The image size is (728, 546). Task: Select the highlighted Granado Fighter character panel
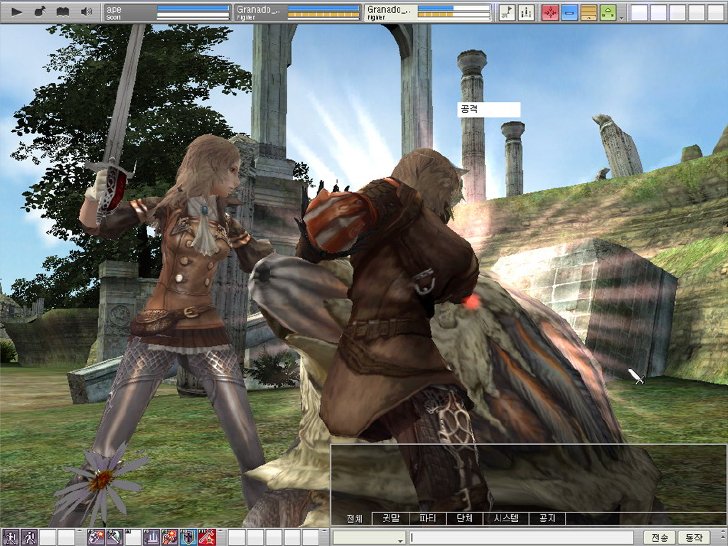point(428,12)
